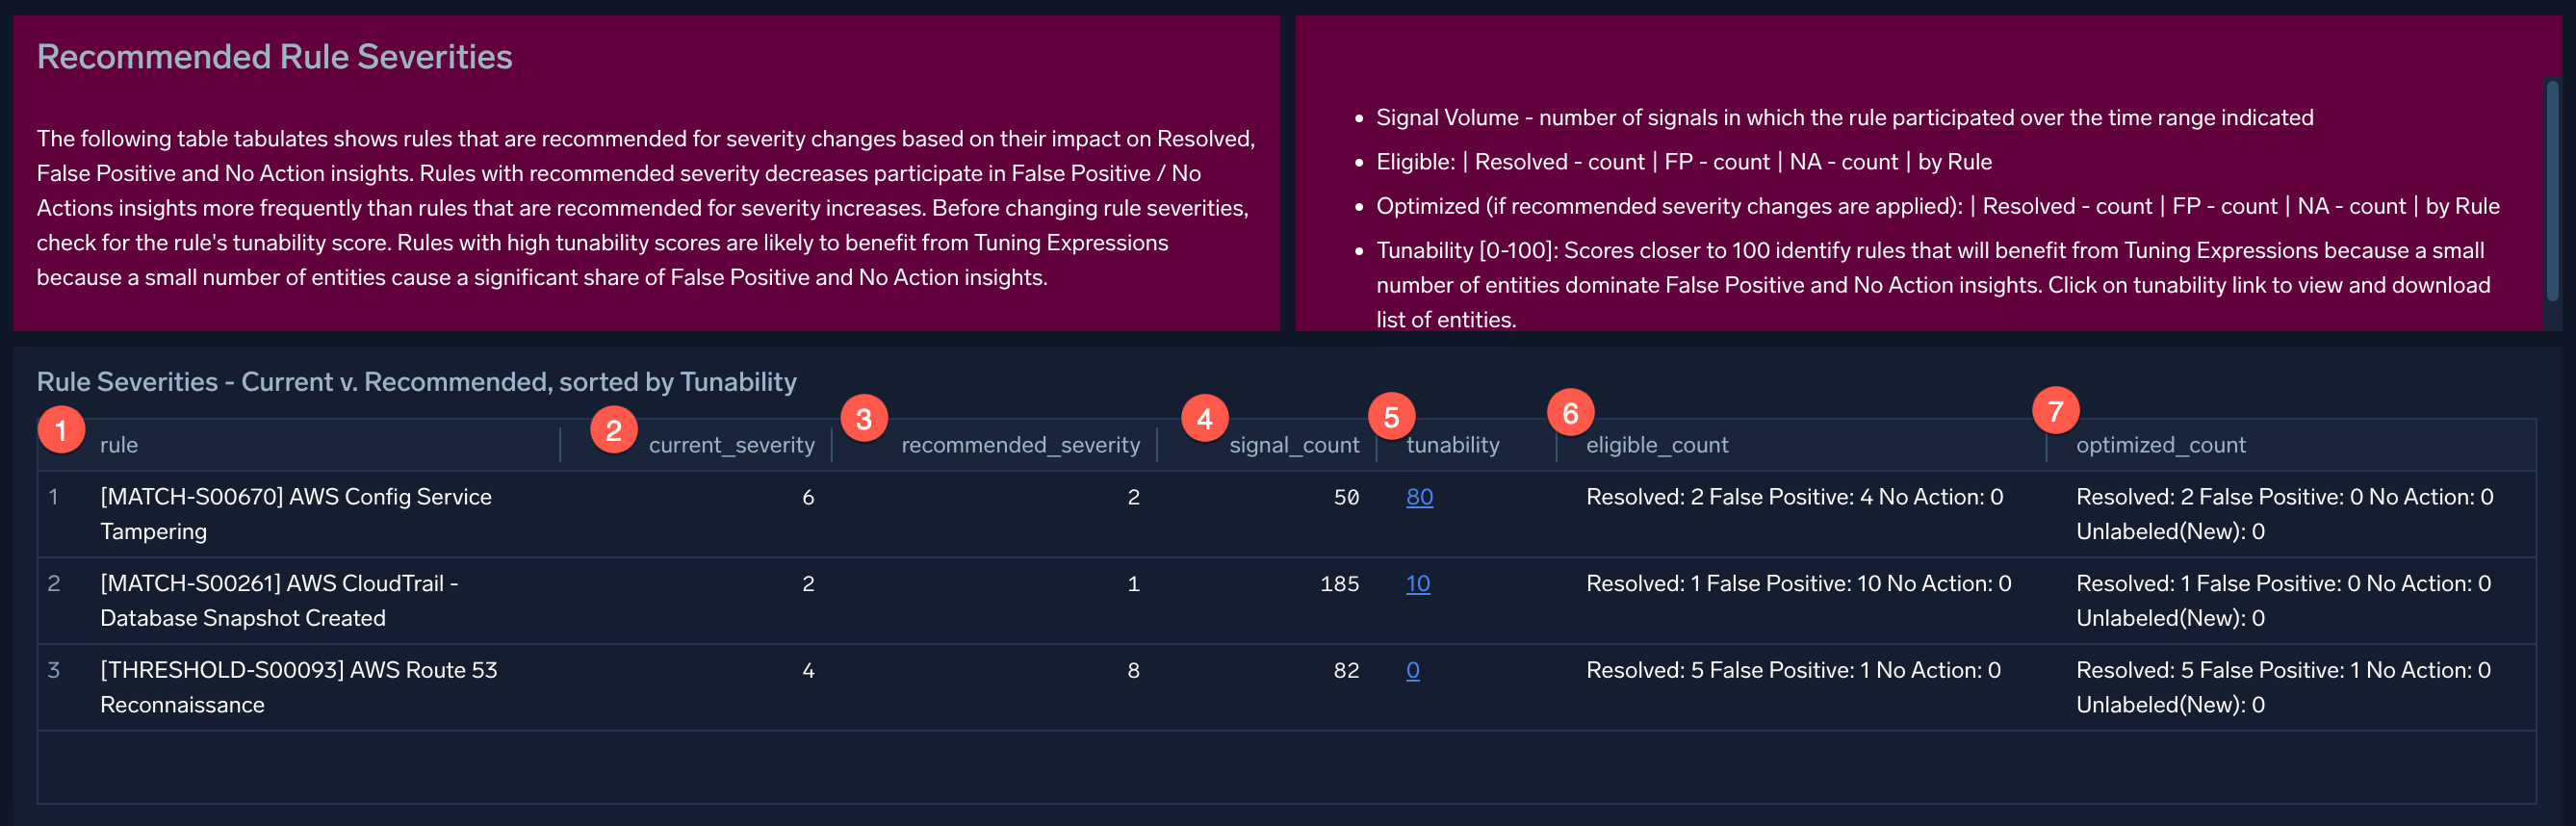Click the numbered marker 3 near recommended_severity
Screen dimensions: 2576x826
(x=863, y=420)
